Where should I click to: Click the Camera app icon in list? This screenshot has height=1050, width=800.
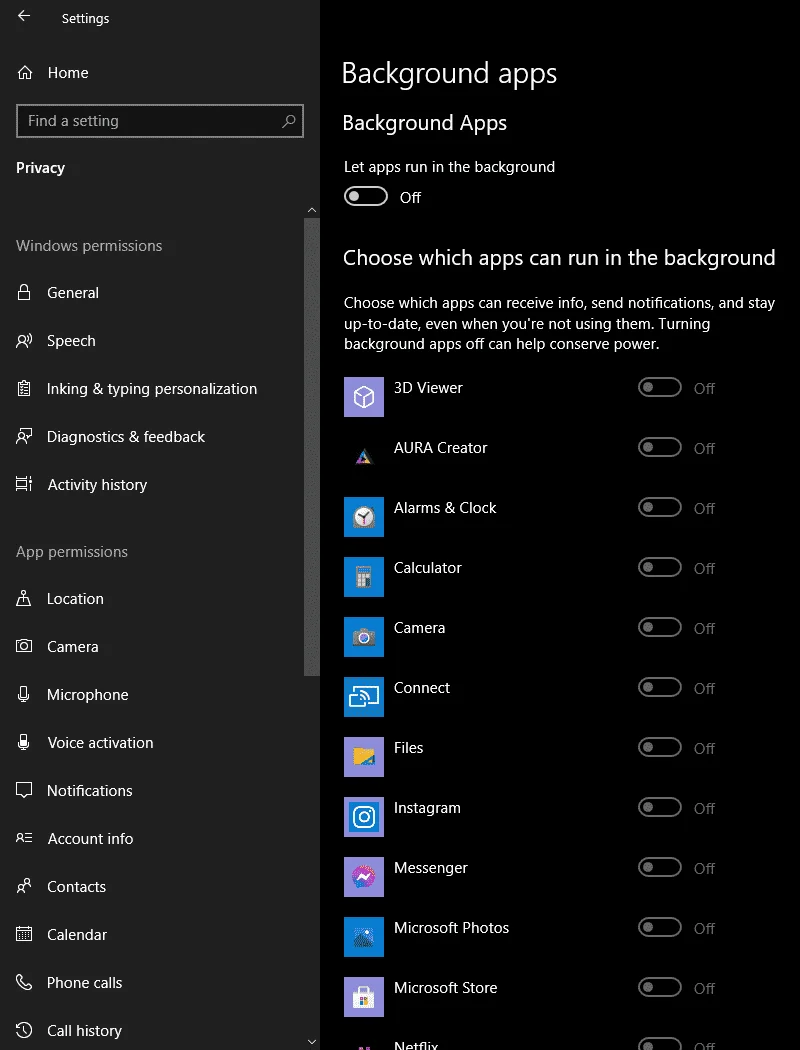(364, 637)
